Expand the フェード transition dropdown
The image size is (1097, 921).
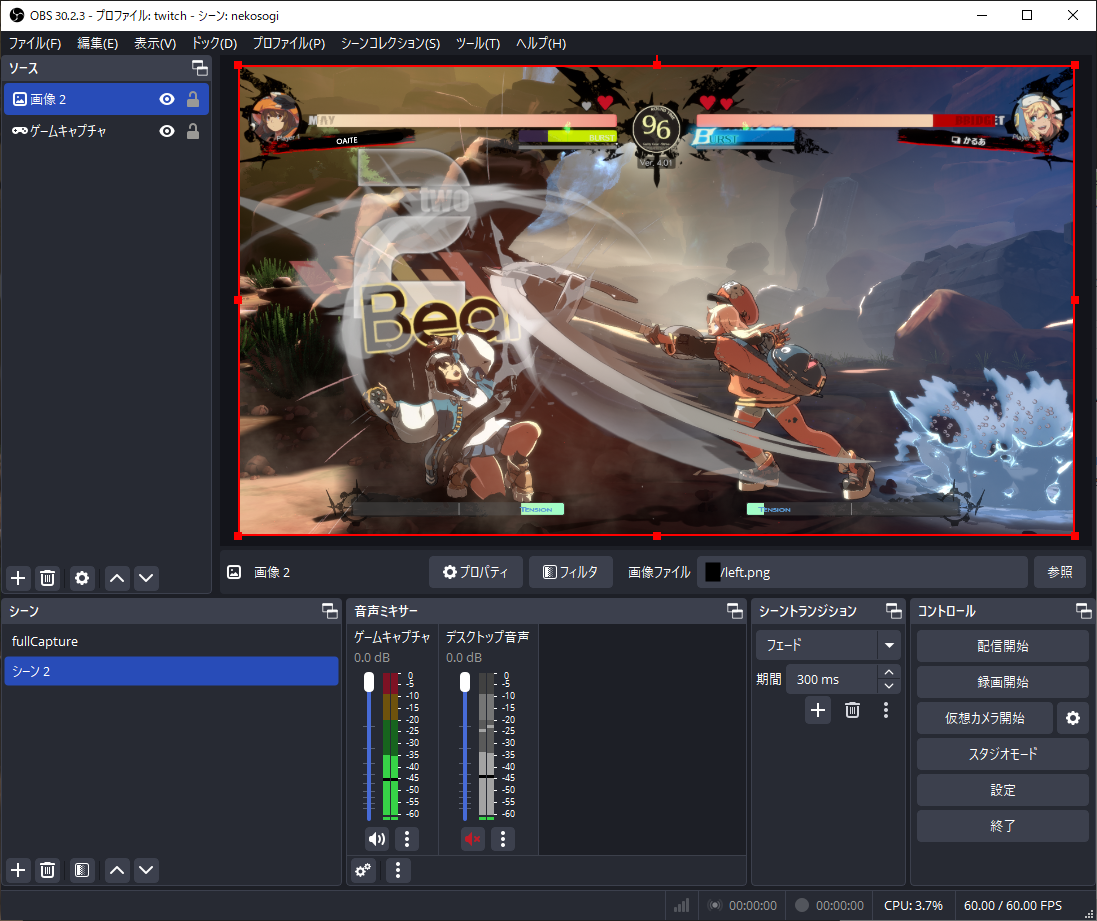click(888, 645)
